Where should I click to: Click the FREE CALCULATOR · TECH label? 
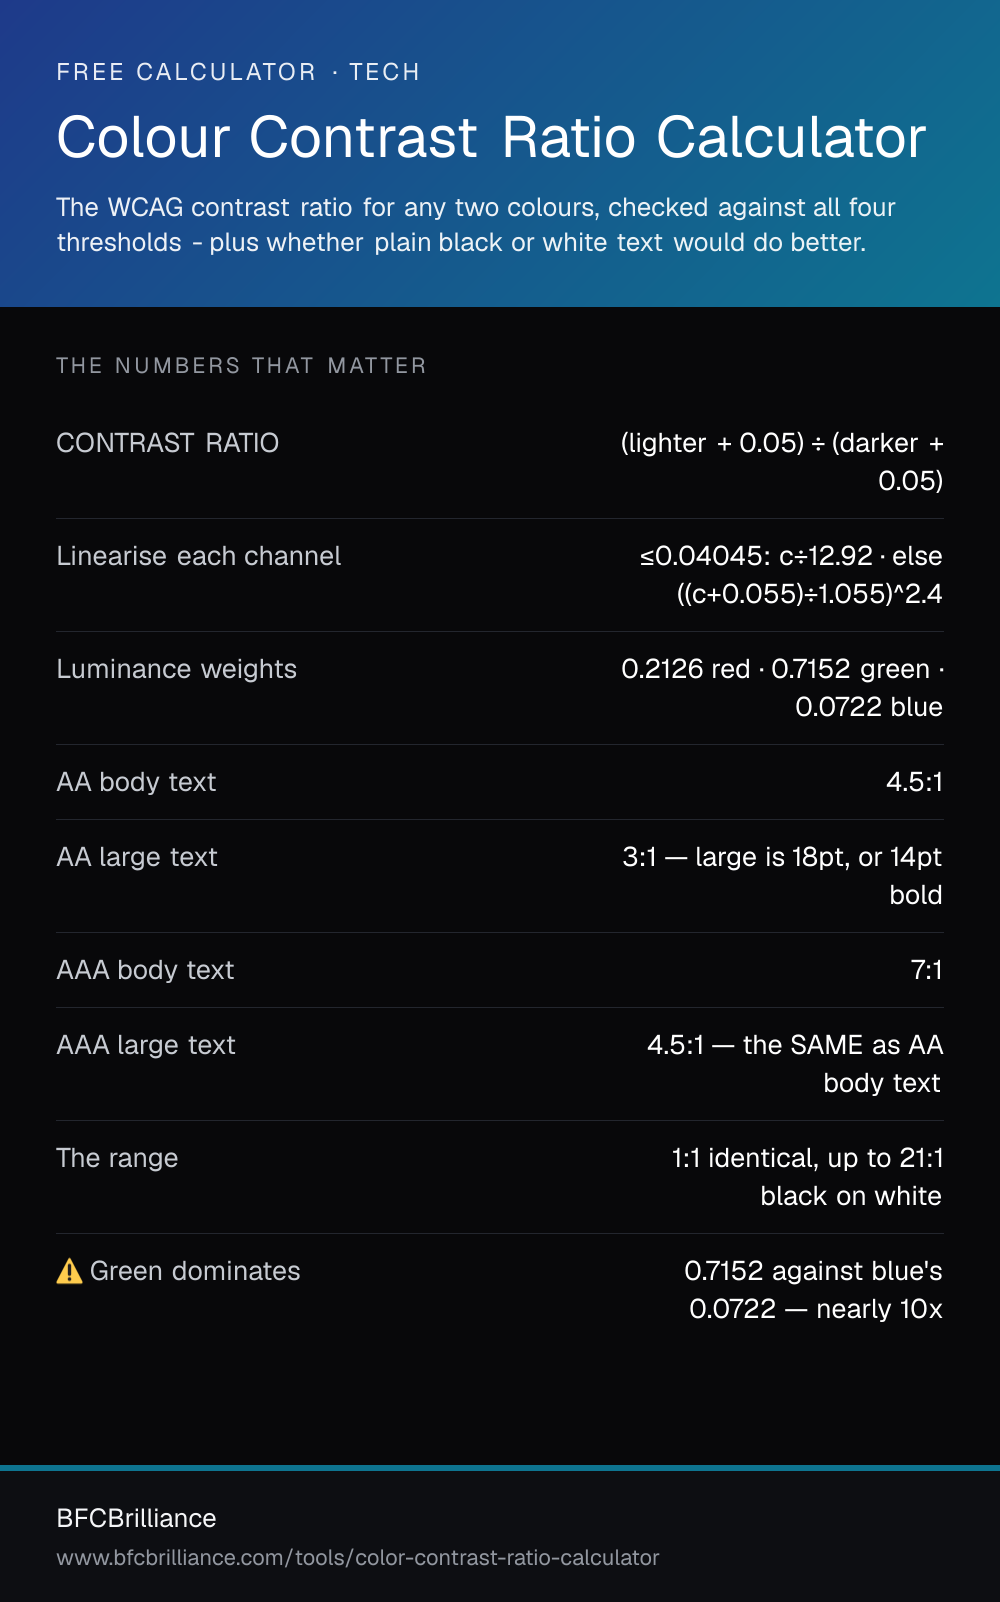click(238, 72)
